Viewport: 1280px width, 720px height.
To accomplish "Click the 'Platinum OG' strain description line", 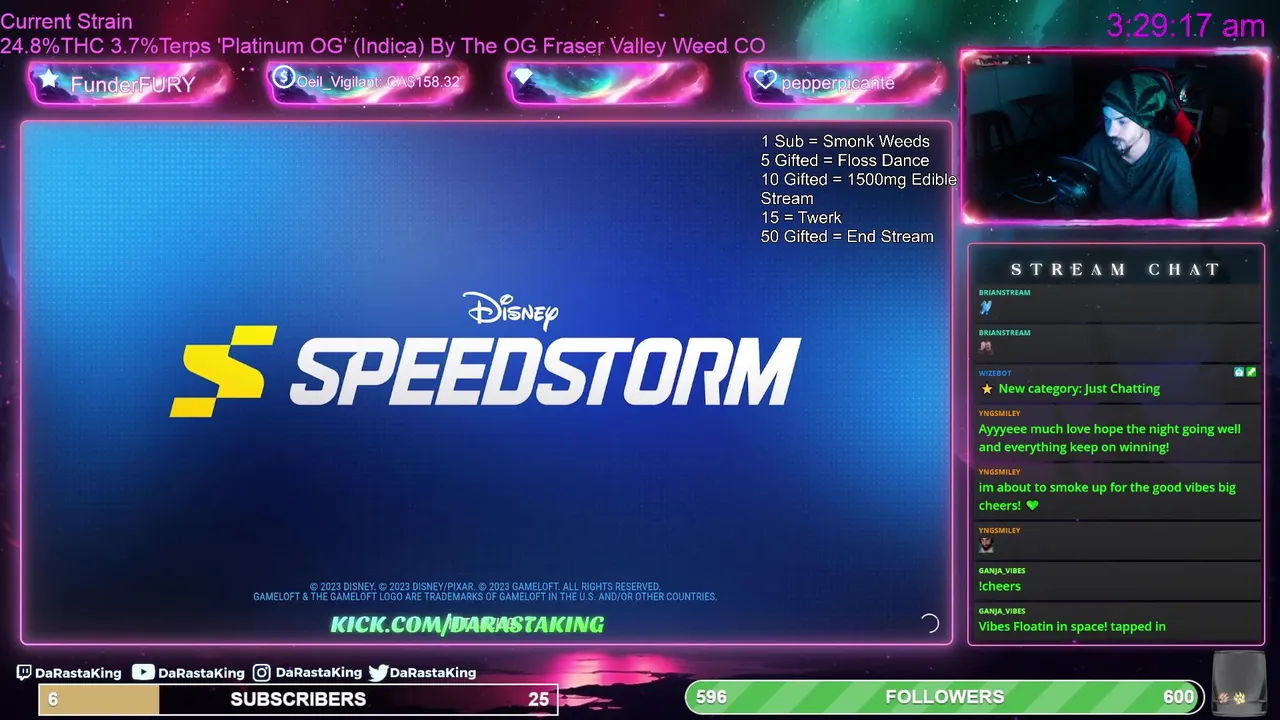I will click(x=382, y=46).
